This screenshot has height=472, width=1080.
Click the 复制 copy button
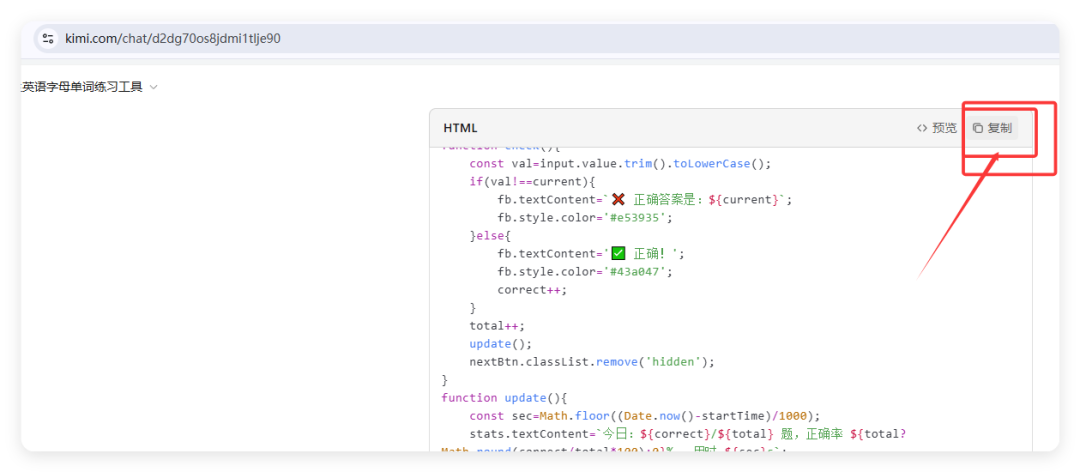[992, 128]
